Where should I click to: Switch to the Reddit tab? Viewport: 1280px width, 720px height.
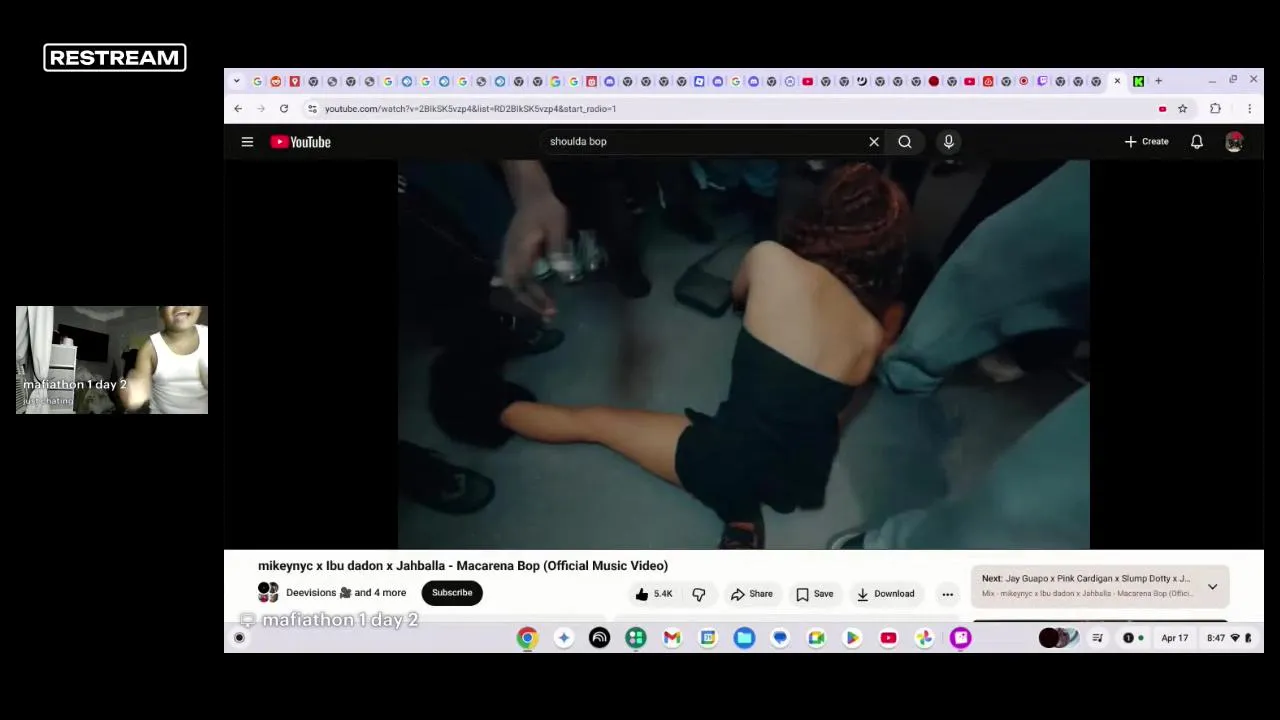(x=276, y=81)
